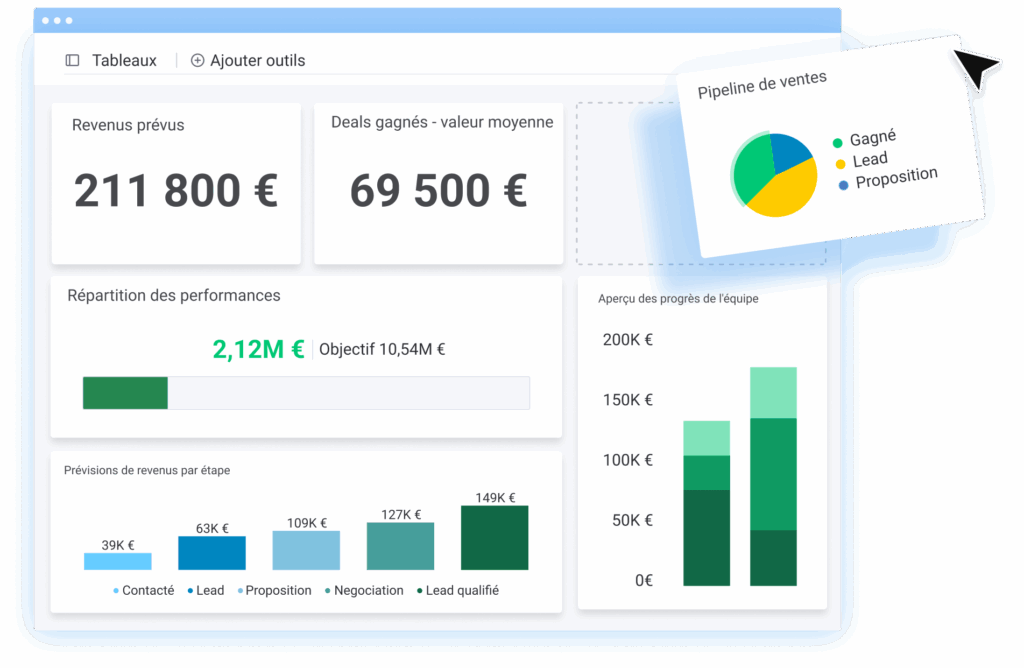
Task: Click the 69 500 € value
Action: (439, 191)
